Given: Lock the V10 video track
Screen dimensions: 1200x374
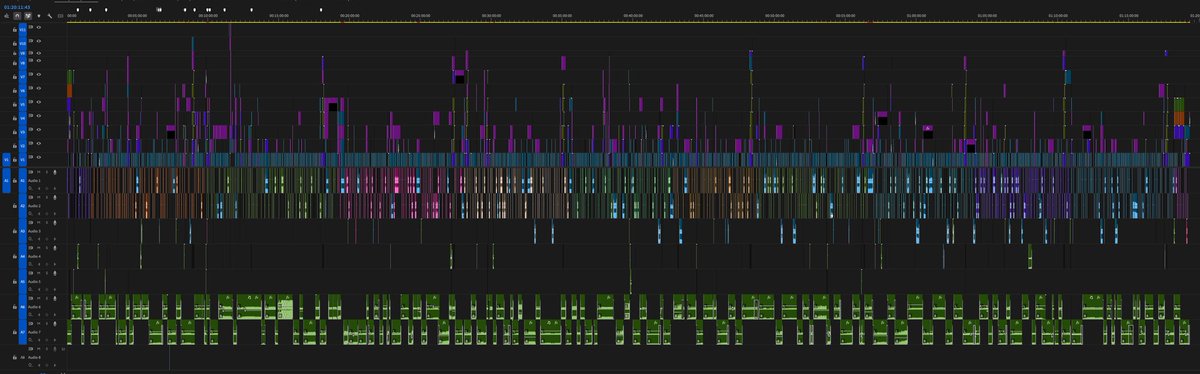Looking at the screenshot, I should point(14,44).
